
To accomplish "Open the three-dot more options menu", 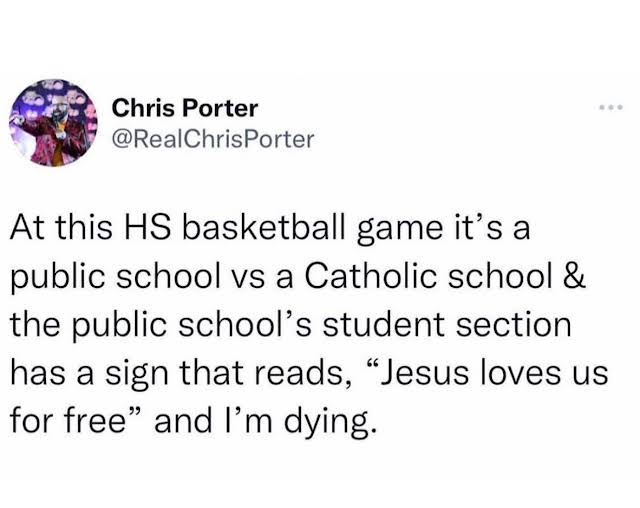I will (611, 108).
